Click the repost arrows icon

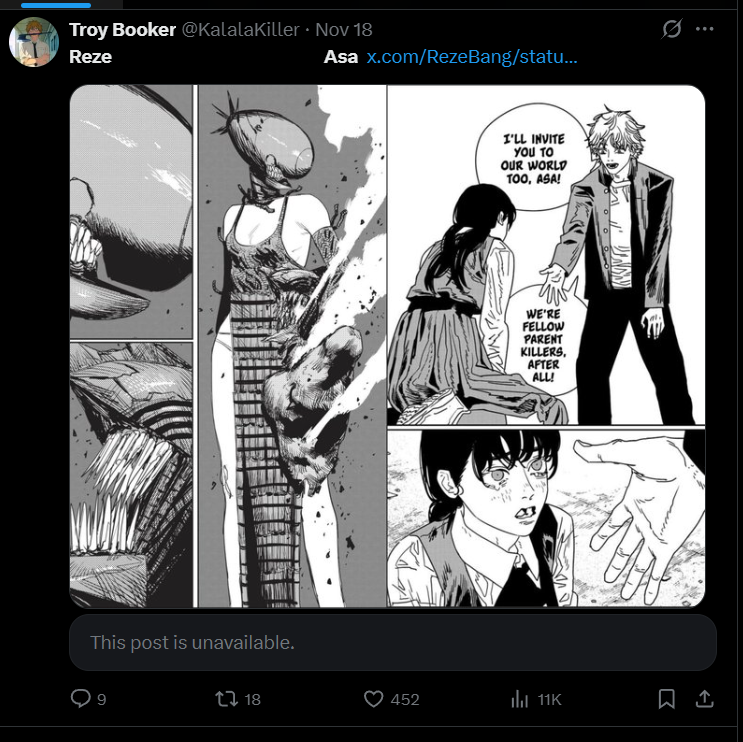(x=227, y=699)
